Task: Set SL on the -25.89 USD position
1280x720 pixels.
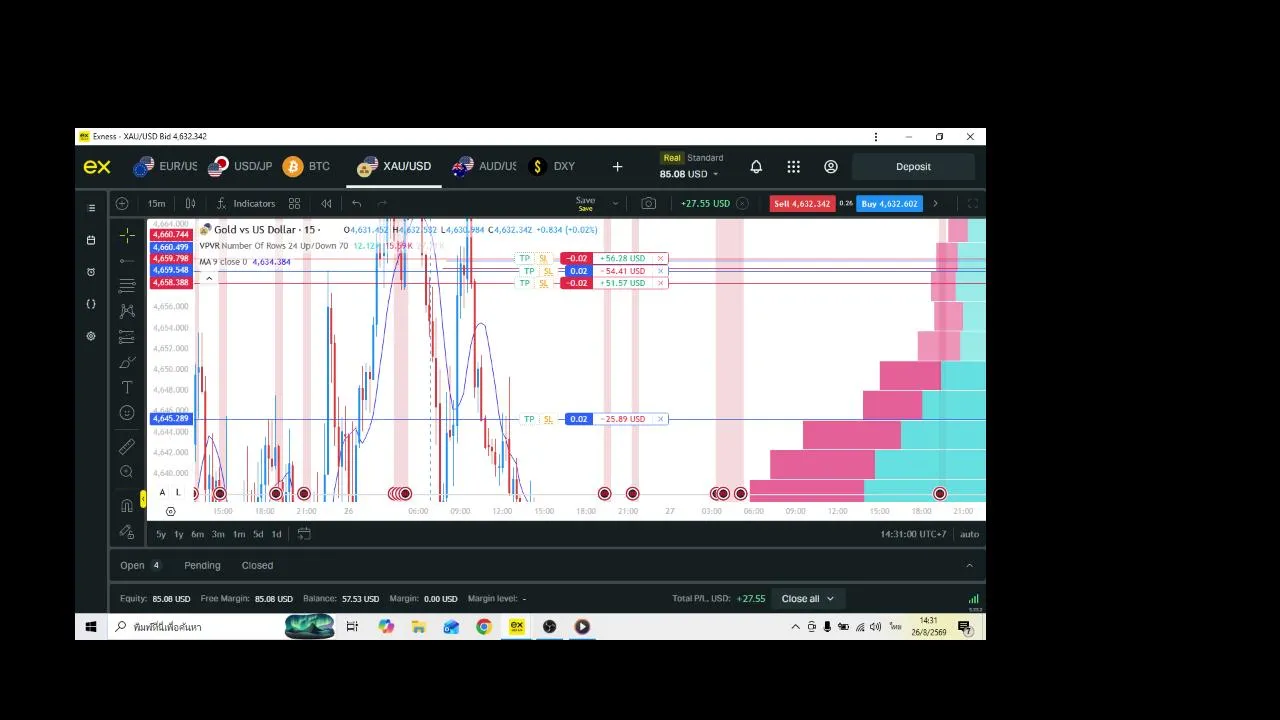Action: pos(548,419)
